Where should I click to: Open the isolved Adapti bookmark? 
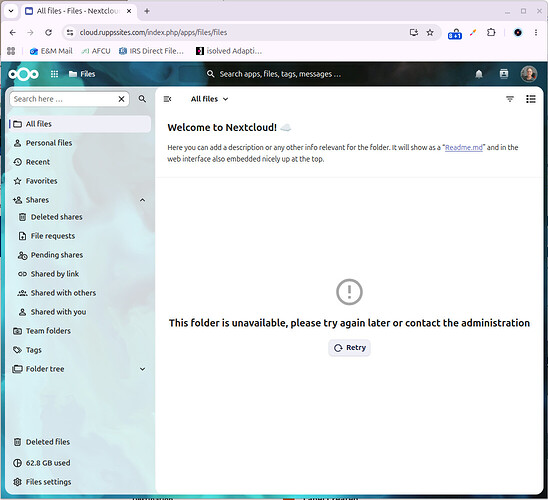click(229, 51)
